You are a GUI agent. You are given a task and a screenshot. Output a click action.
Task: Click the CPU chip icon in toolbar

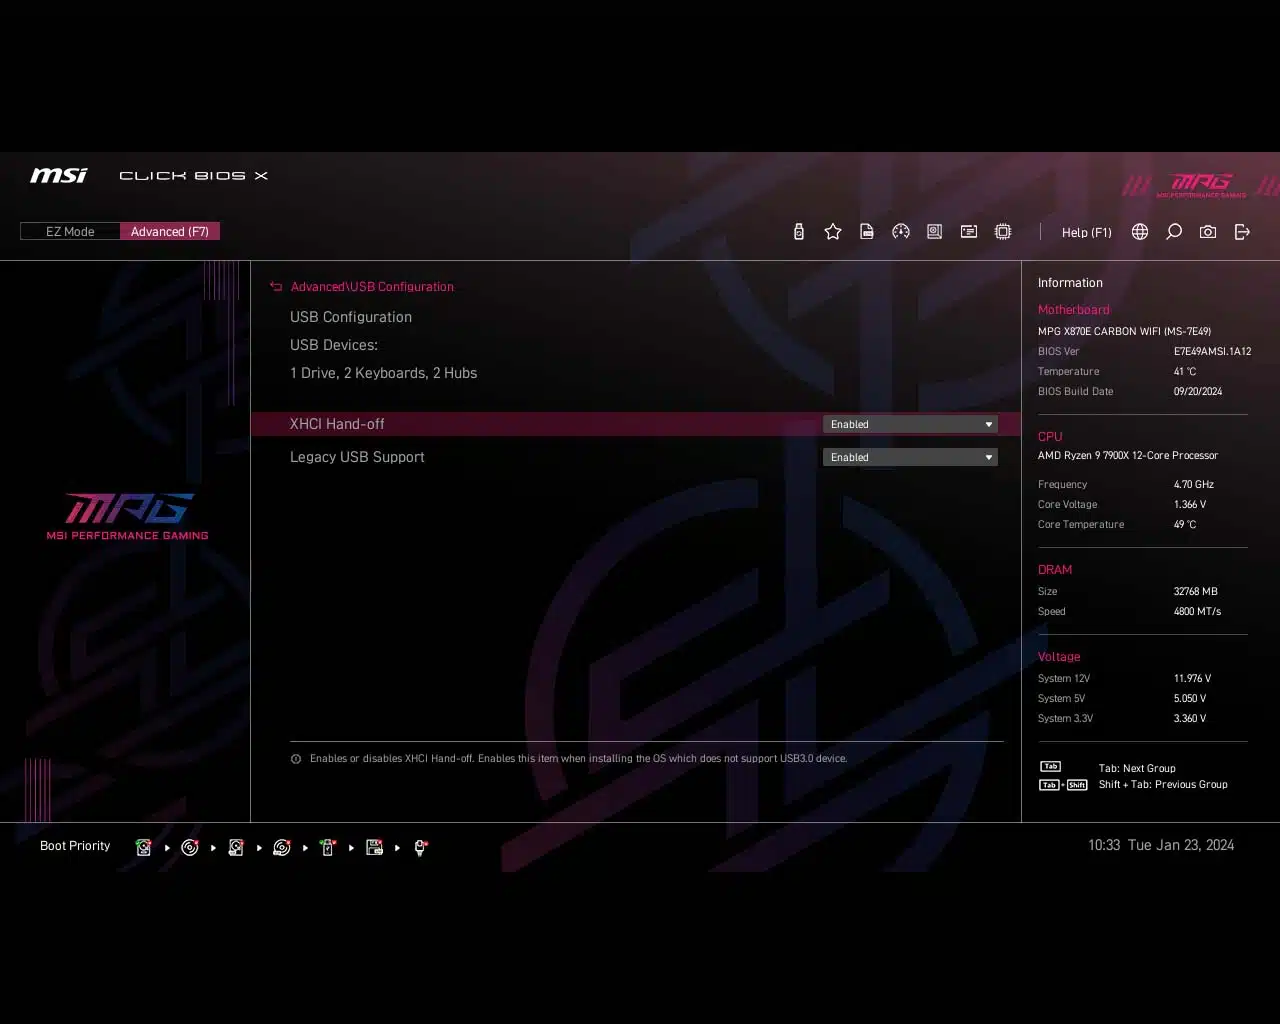(x=1003, y=232)
